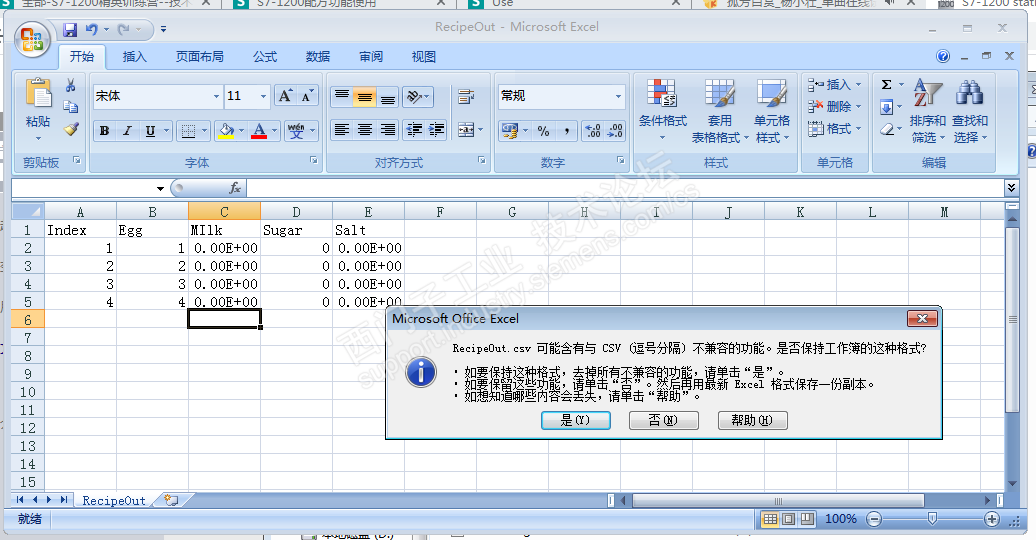Click the zoom slider handle

(932, 520)
